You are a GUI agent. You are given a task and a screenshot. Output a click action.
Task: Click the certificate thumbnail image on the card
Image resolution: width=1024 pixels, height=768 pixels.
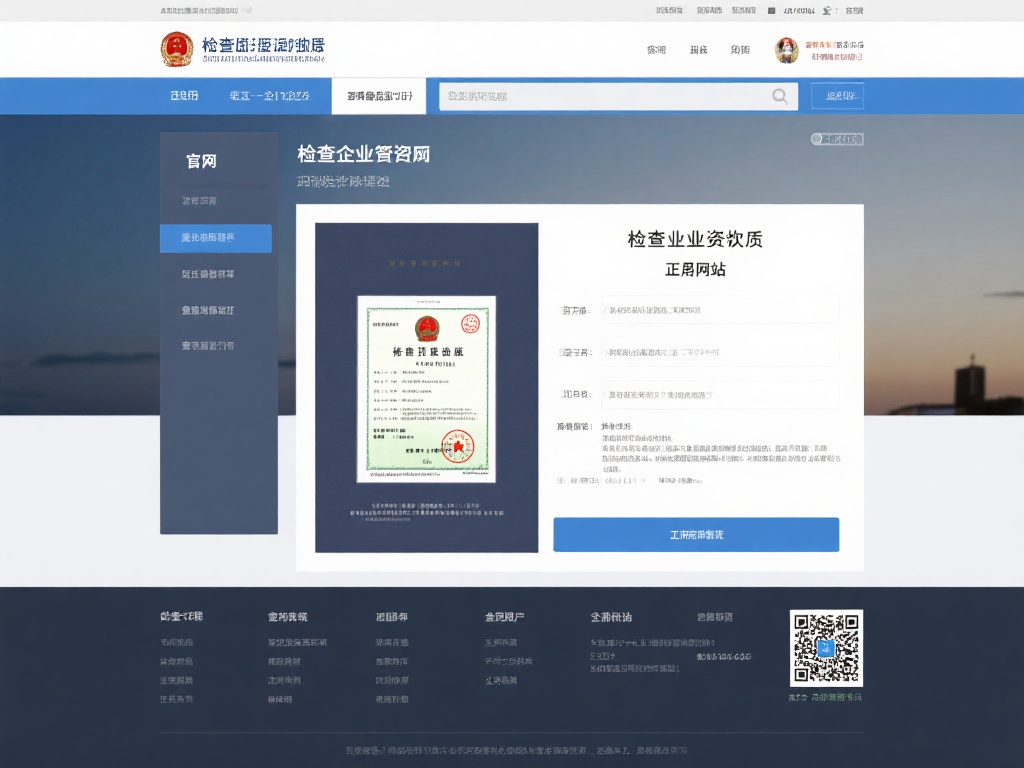[427, 389]
